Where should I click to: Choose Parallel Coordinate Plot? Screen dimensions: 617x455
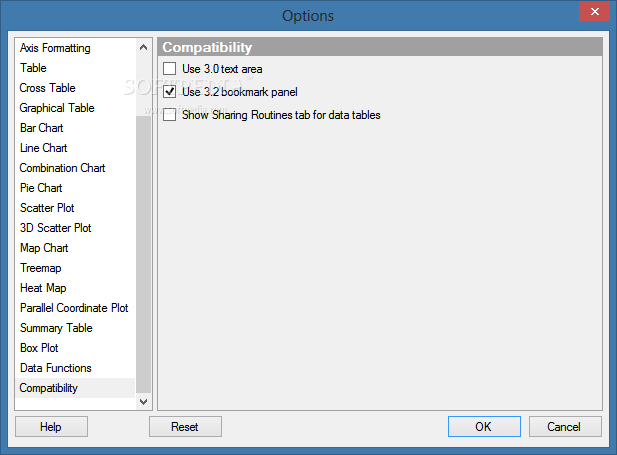(x=74, y=308)
